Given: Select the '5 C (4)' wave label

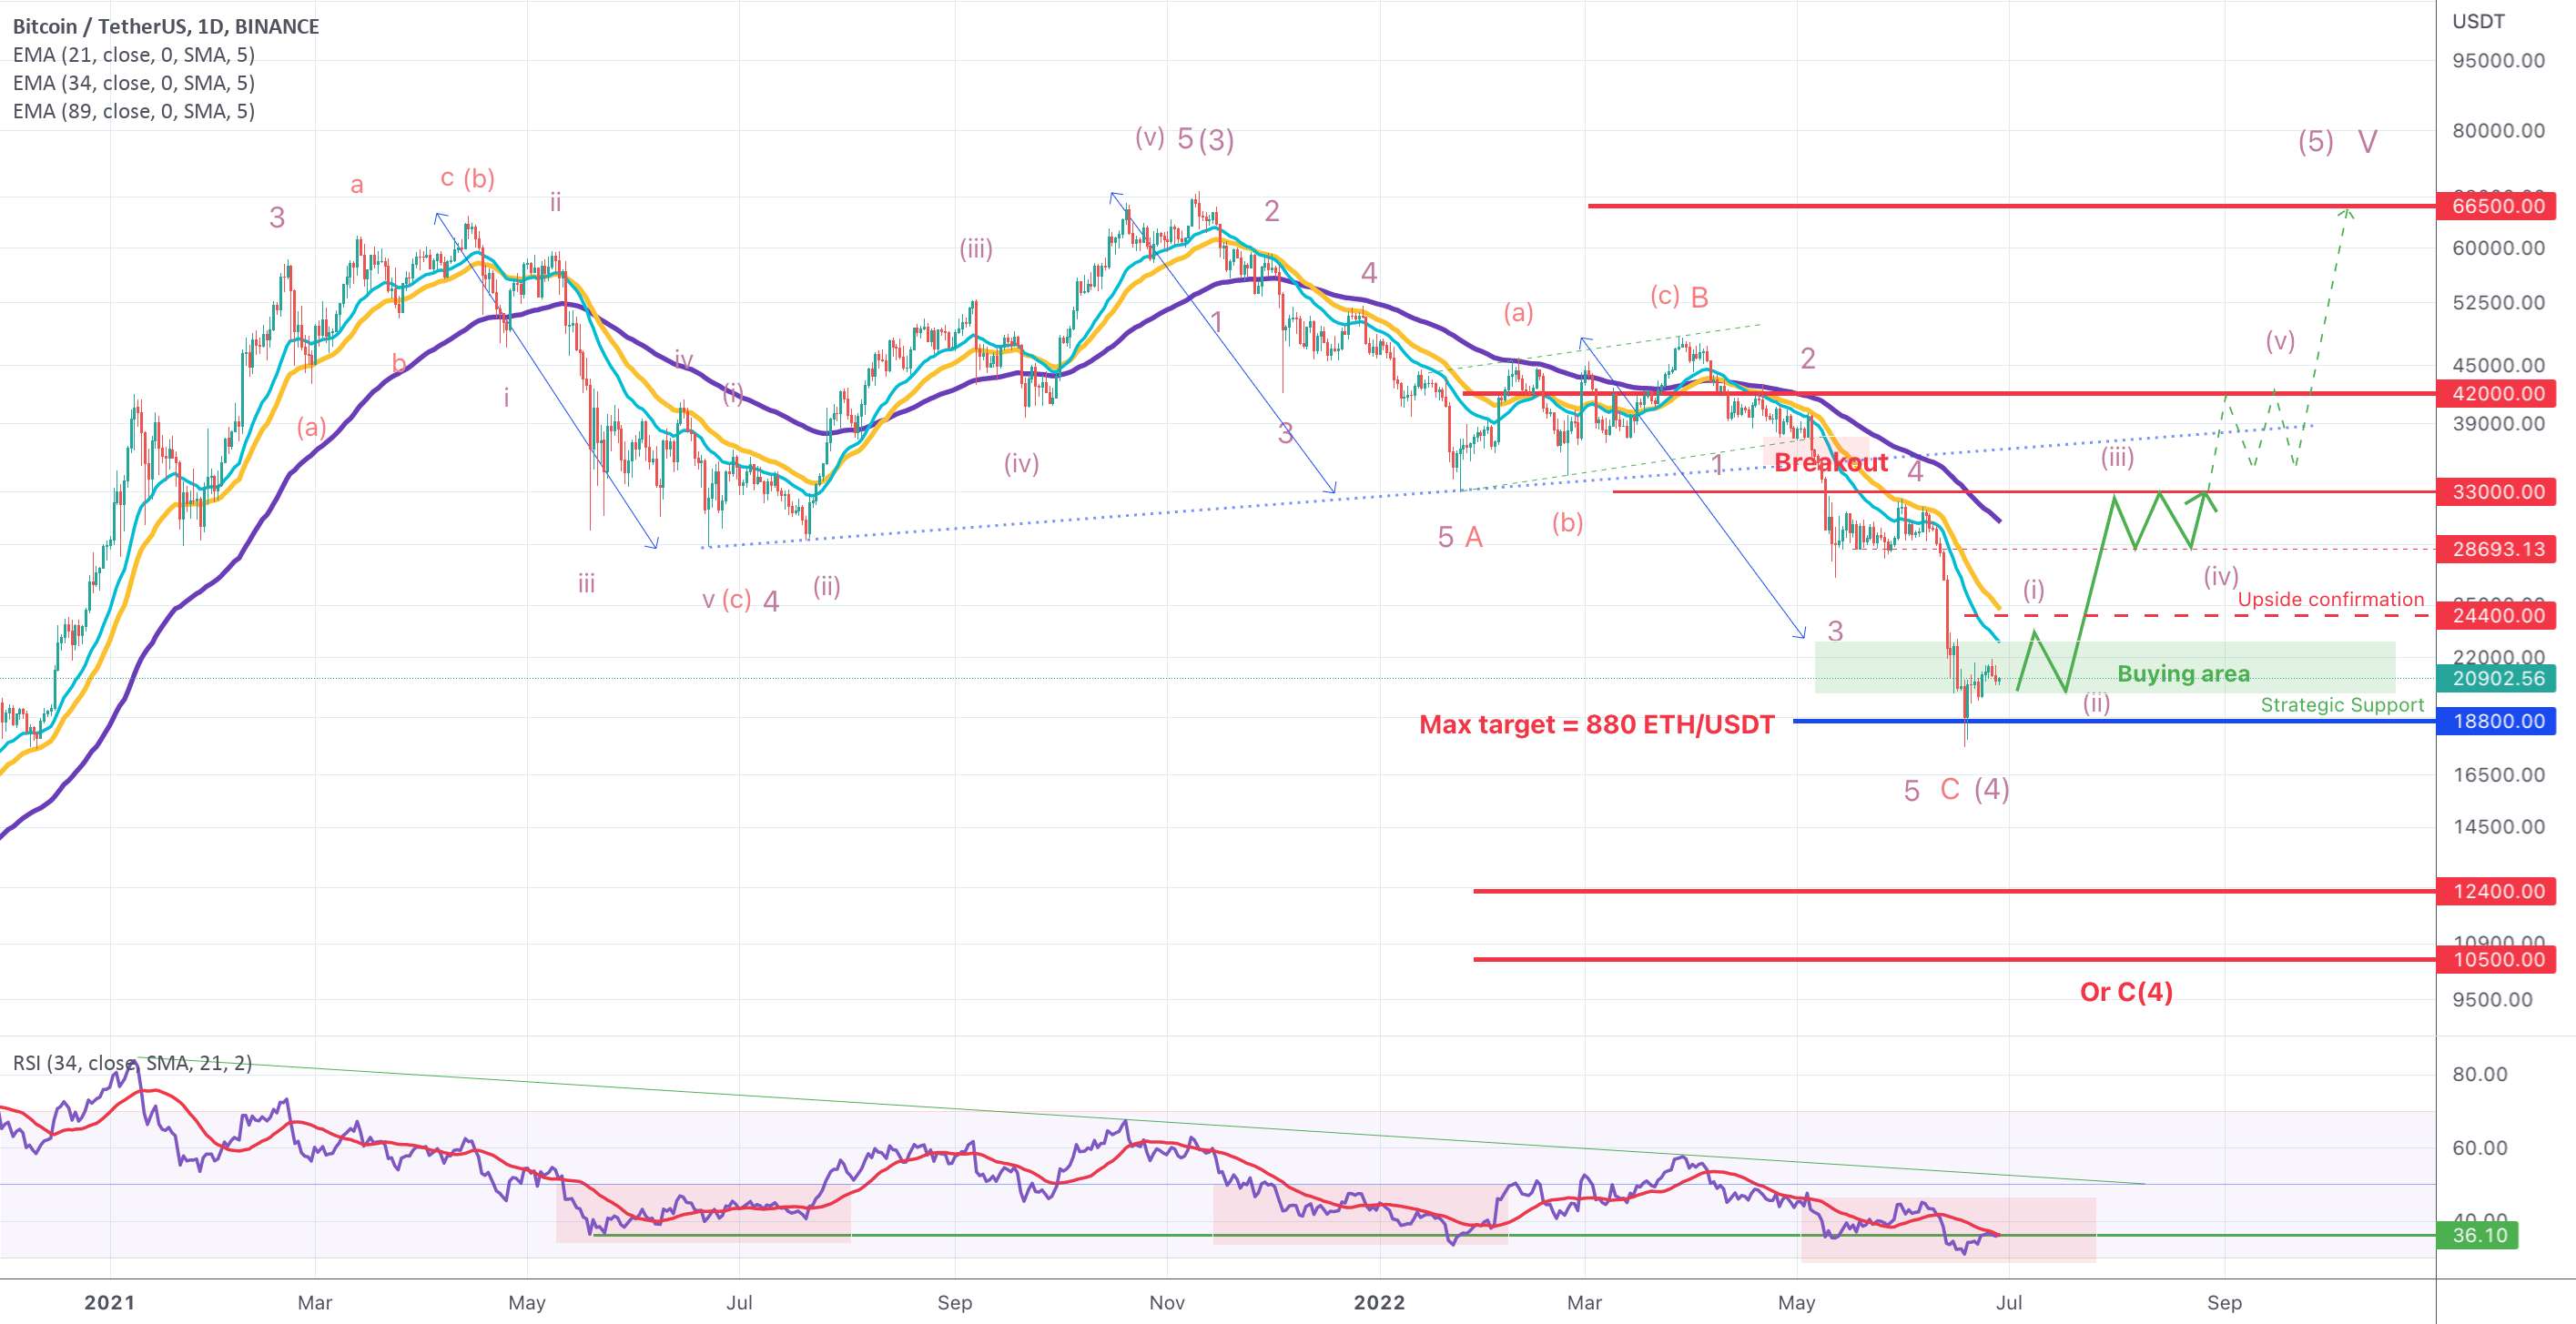Looking at the screenshot, I should click(x=1956, y=790).
